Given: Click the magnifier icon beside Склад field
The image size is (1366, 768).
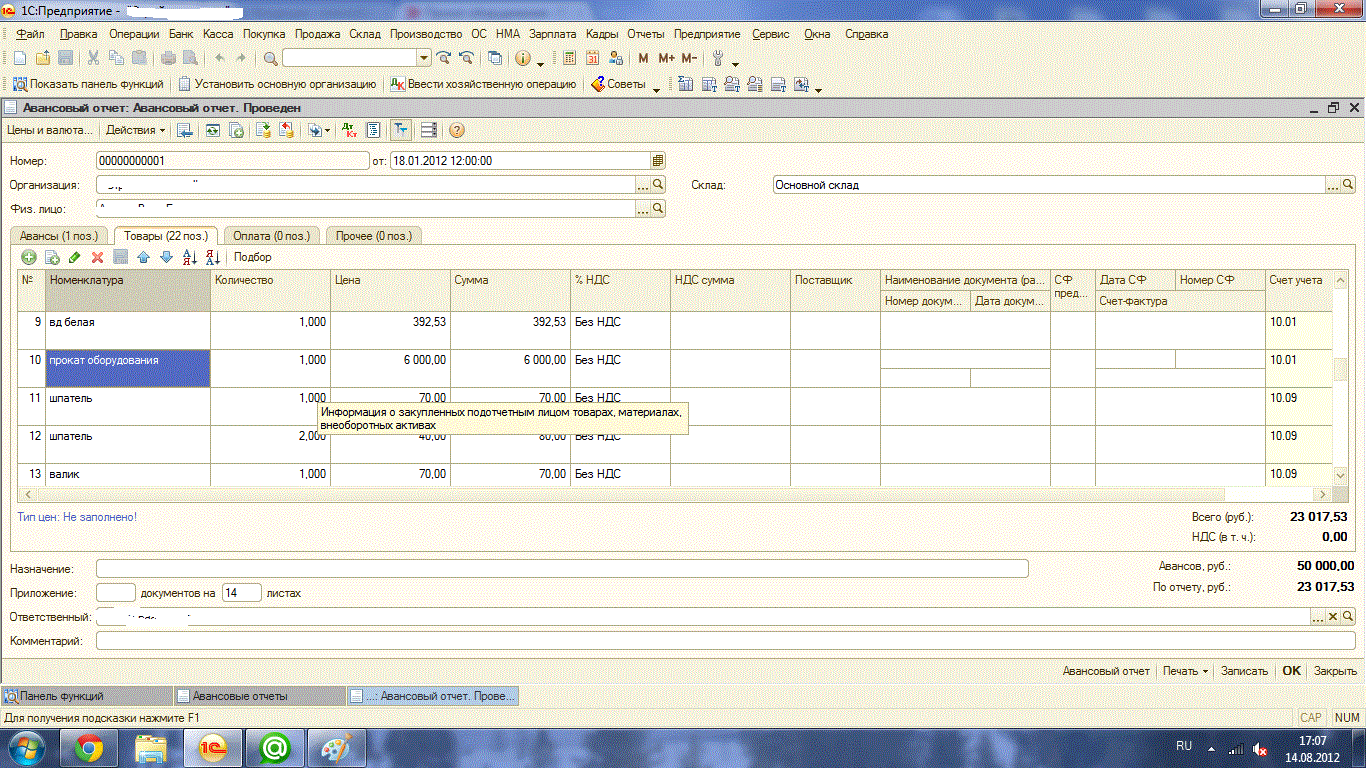Looking at the screenshot, I should click(x=1348, y=185).
